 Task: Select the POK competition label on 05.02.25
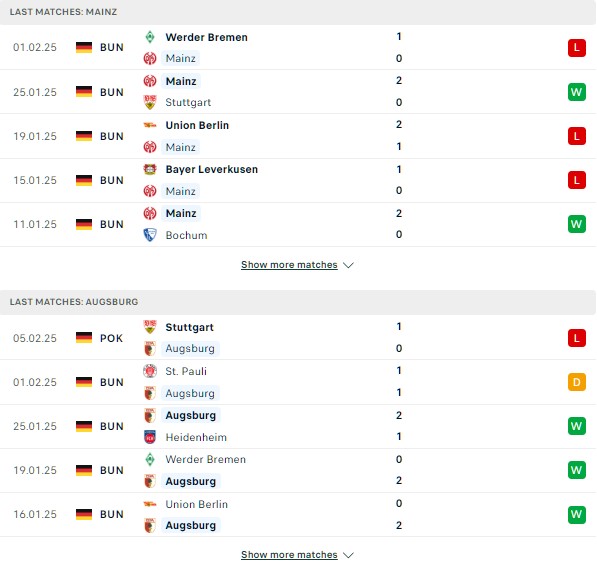click(x=111, y=338)
